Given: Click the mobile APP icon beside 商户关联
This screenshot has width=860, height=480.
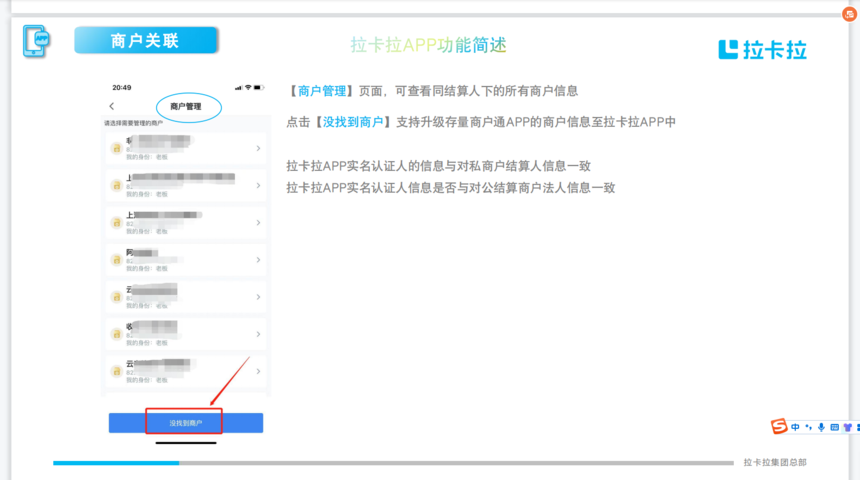Looking at the screenshot, I should (x=36, y=41).
